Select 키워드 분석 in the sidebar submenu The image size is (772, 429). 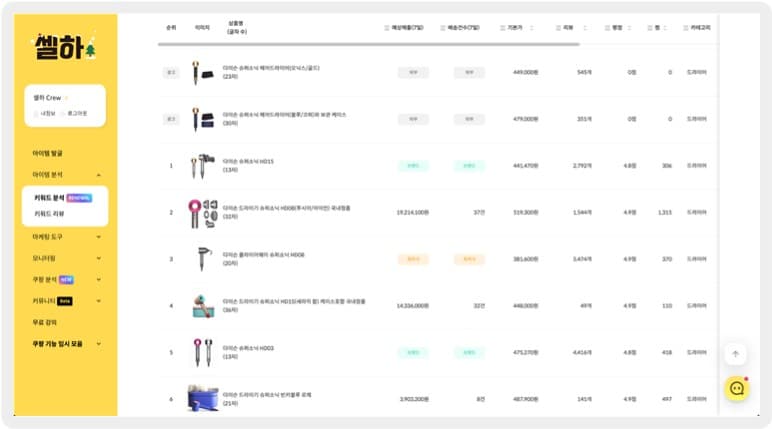[x=49, y=198]
